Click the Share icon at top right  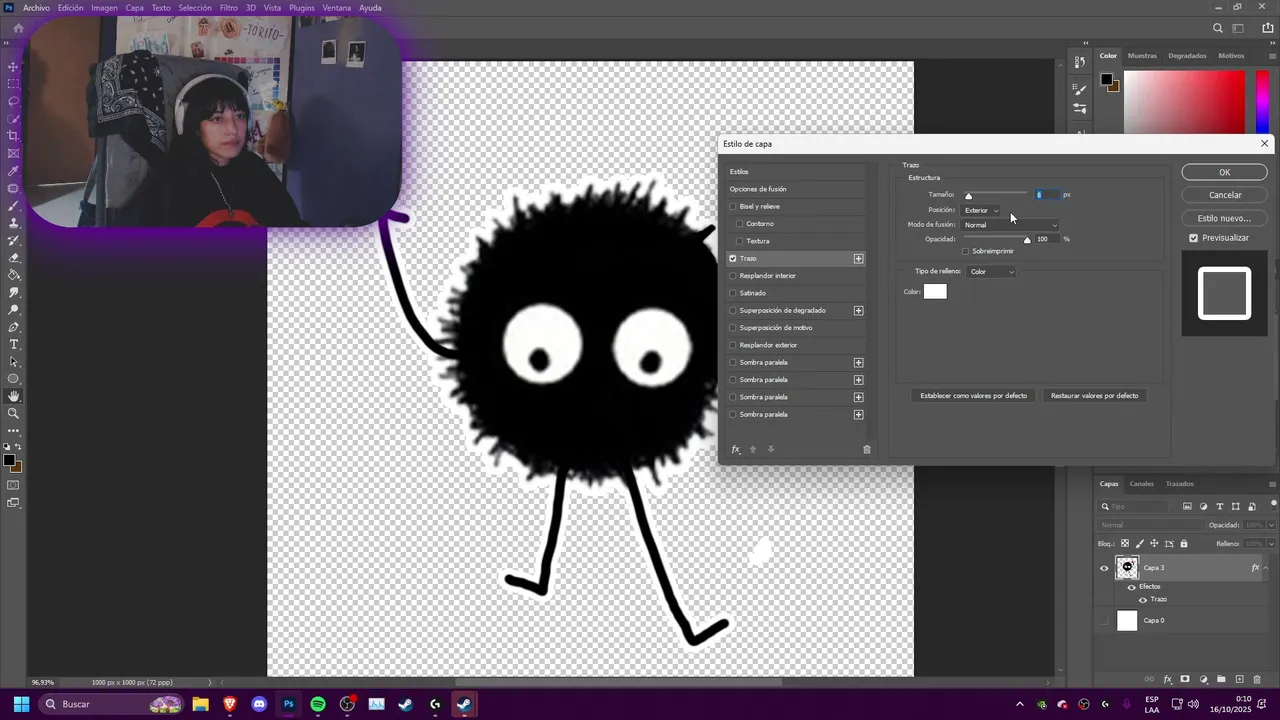click(1268, 28)
